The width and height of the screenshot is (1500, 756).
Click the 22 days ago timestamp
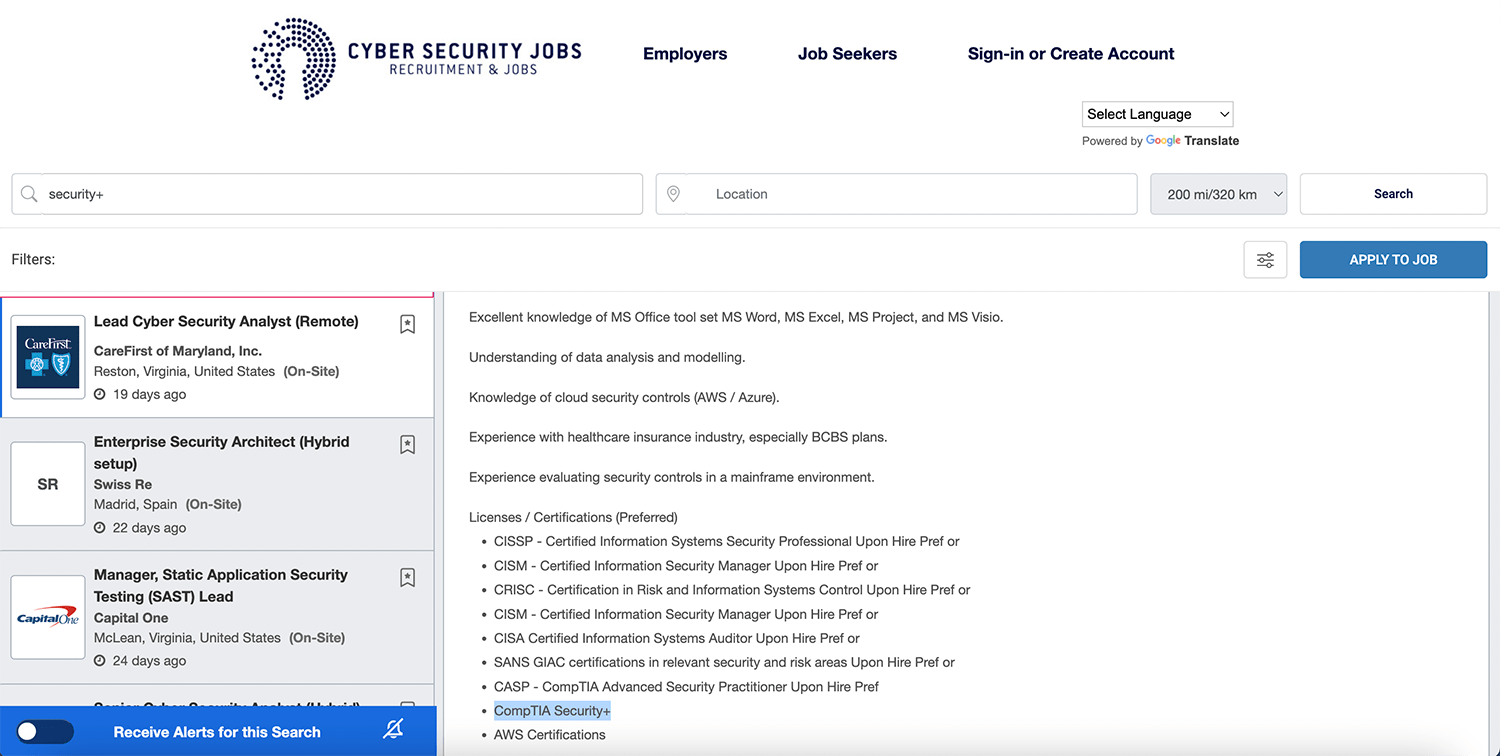(149, 528)
